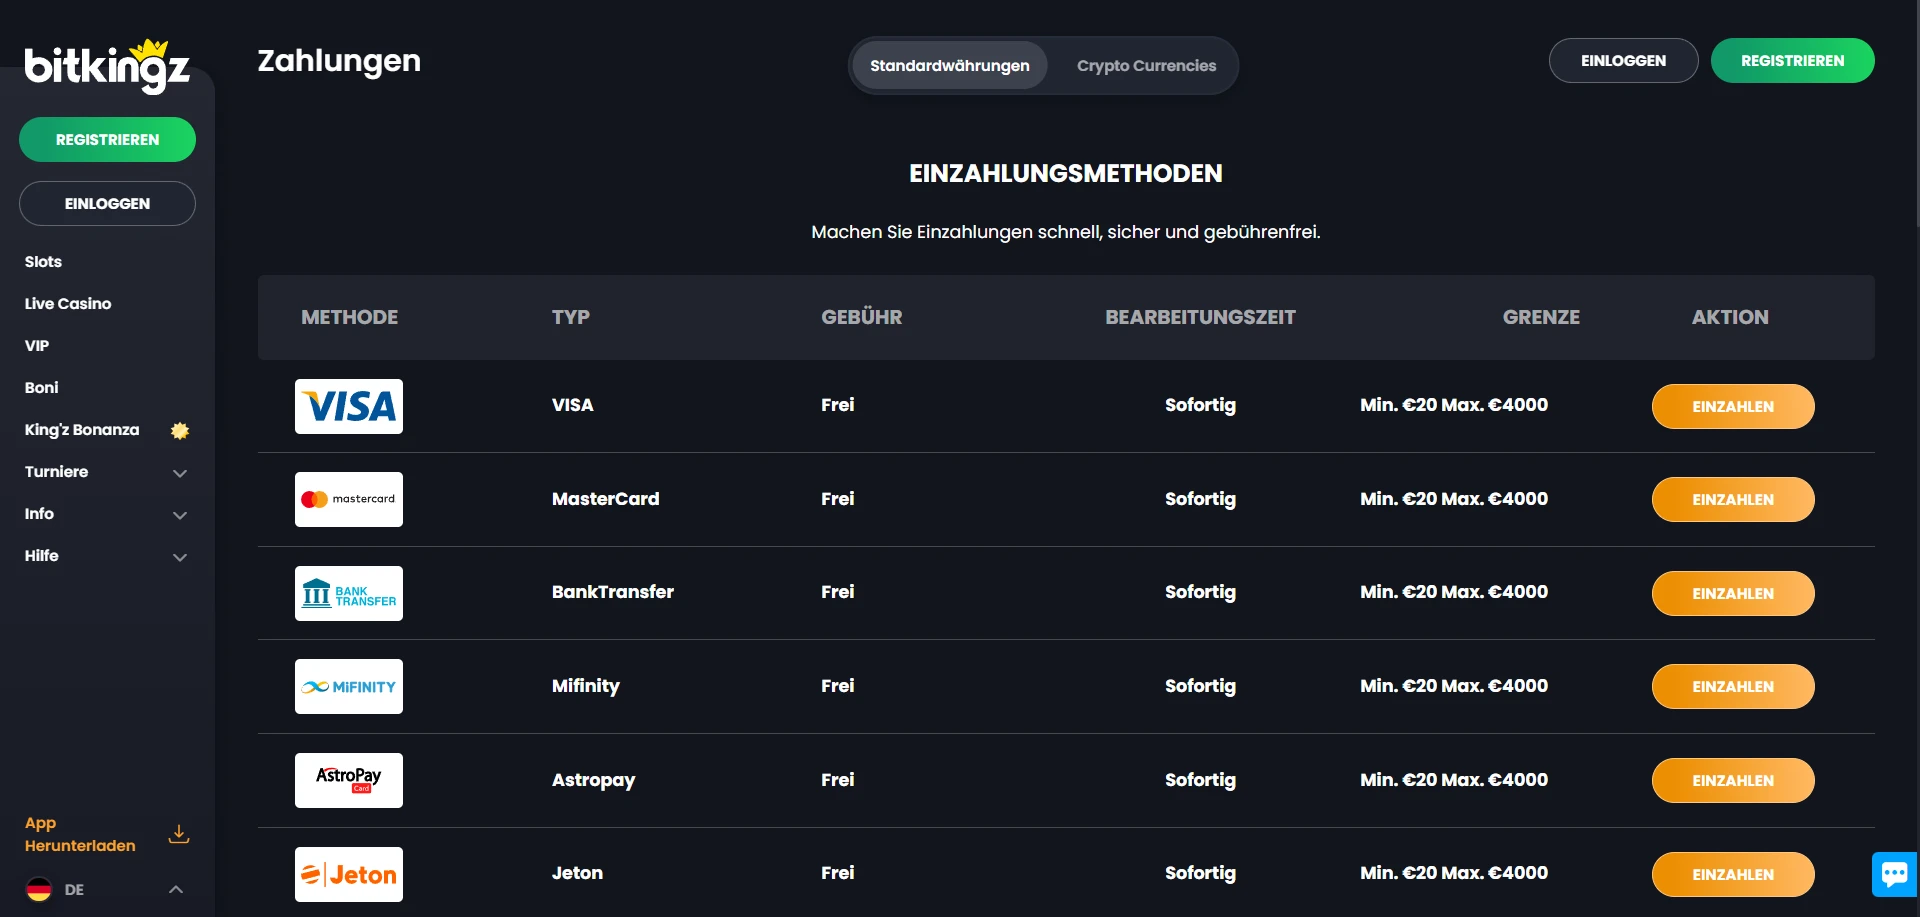Click the VISA row limit text

click(1454, 404)
